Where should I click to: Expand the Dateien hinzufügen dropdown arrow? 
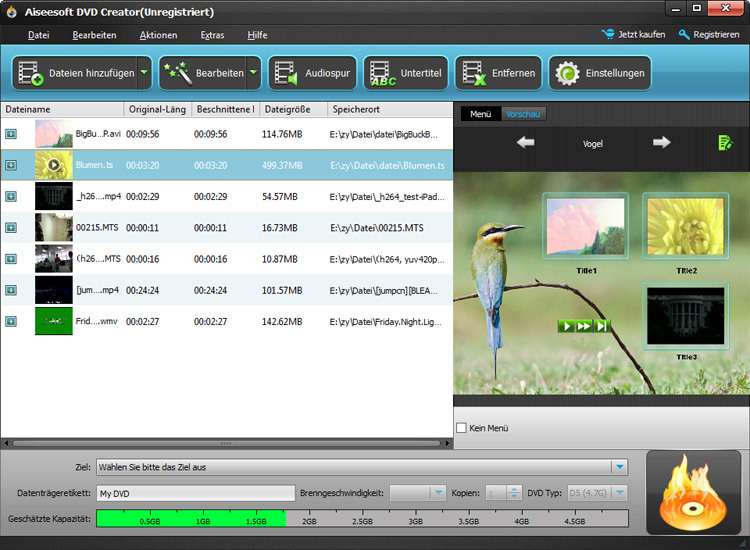[144, 73]
